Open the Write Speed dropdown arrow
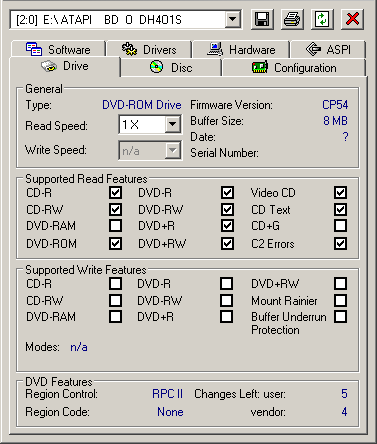Image resolution: width=377 pixels, height=444 pixels. 173,151
